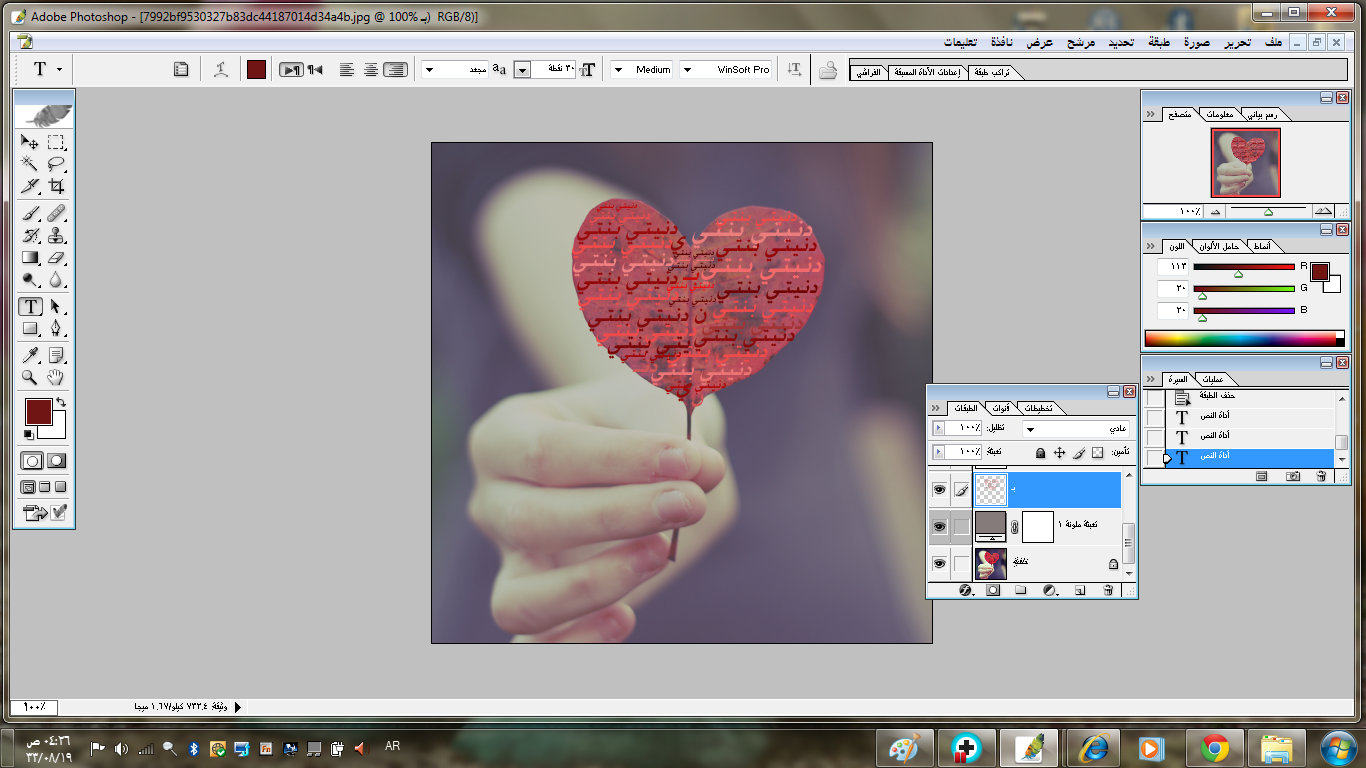
Task: Pick the Clone Stamp tool
Action: click(57, 236)
